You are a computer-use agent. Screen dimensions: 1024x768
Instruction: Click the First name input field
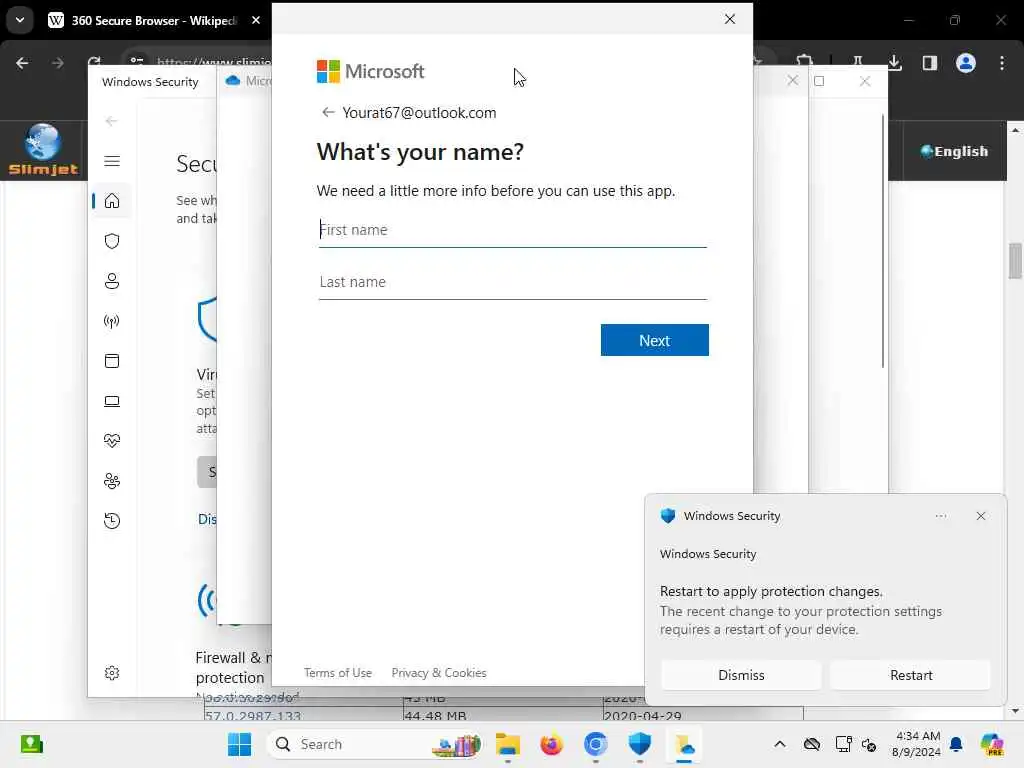coord(512,230)
